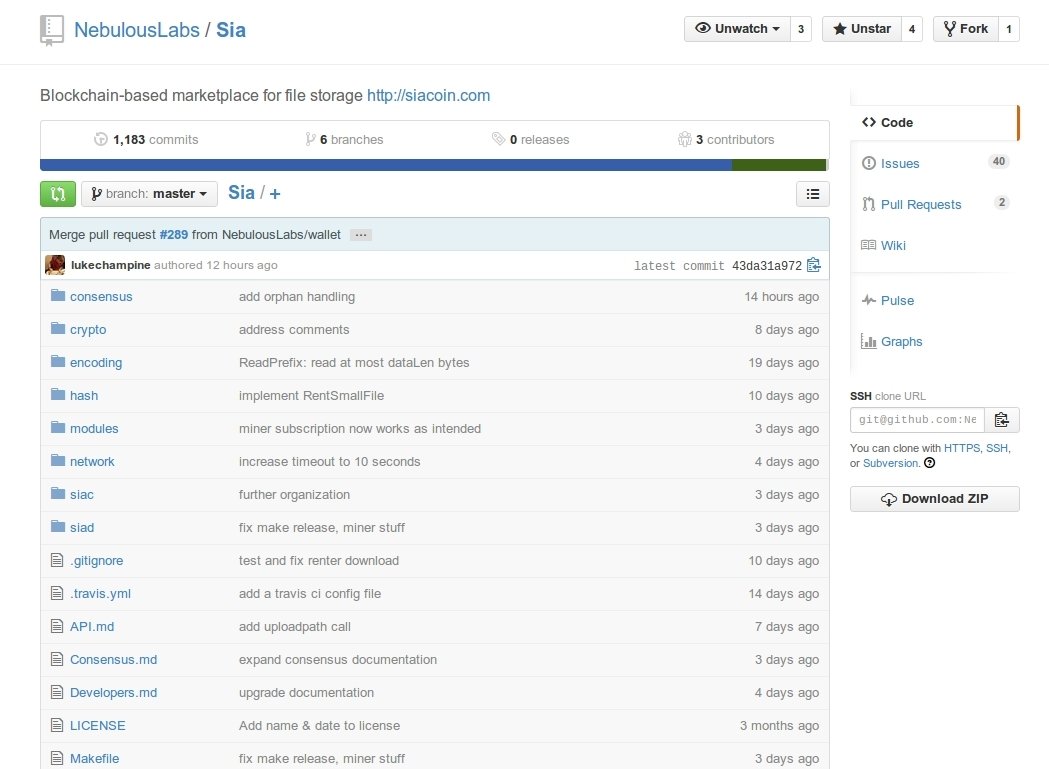1049x769 pixels.
Task: Click the repository book icon beside NebulousLabs
Action: (x=52, y=30)
